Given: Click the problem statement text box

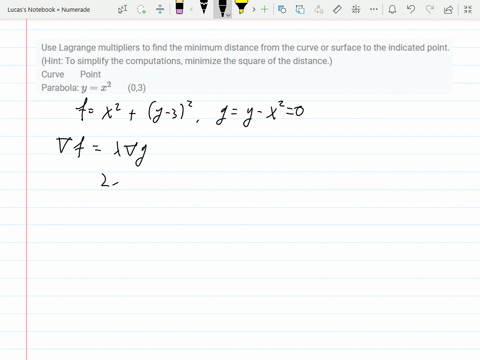Looking at the screenshot, I should (x=245, y=67).
